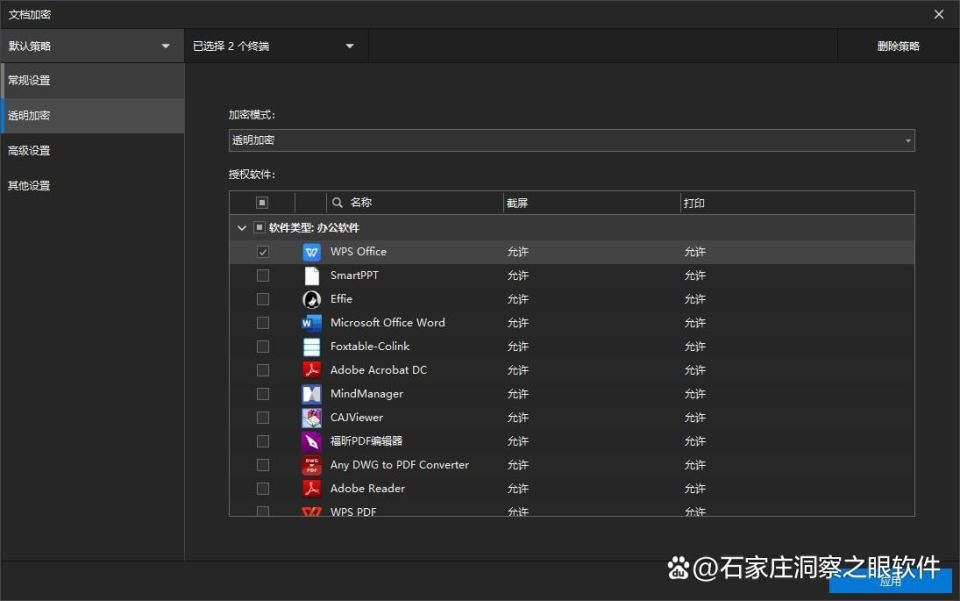Click the Microsoft Office Word icon
Image resolution: width=960 pixels, height=601 pixels.
(x=312, y=323)
